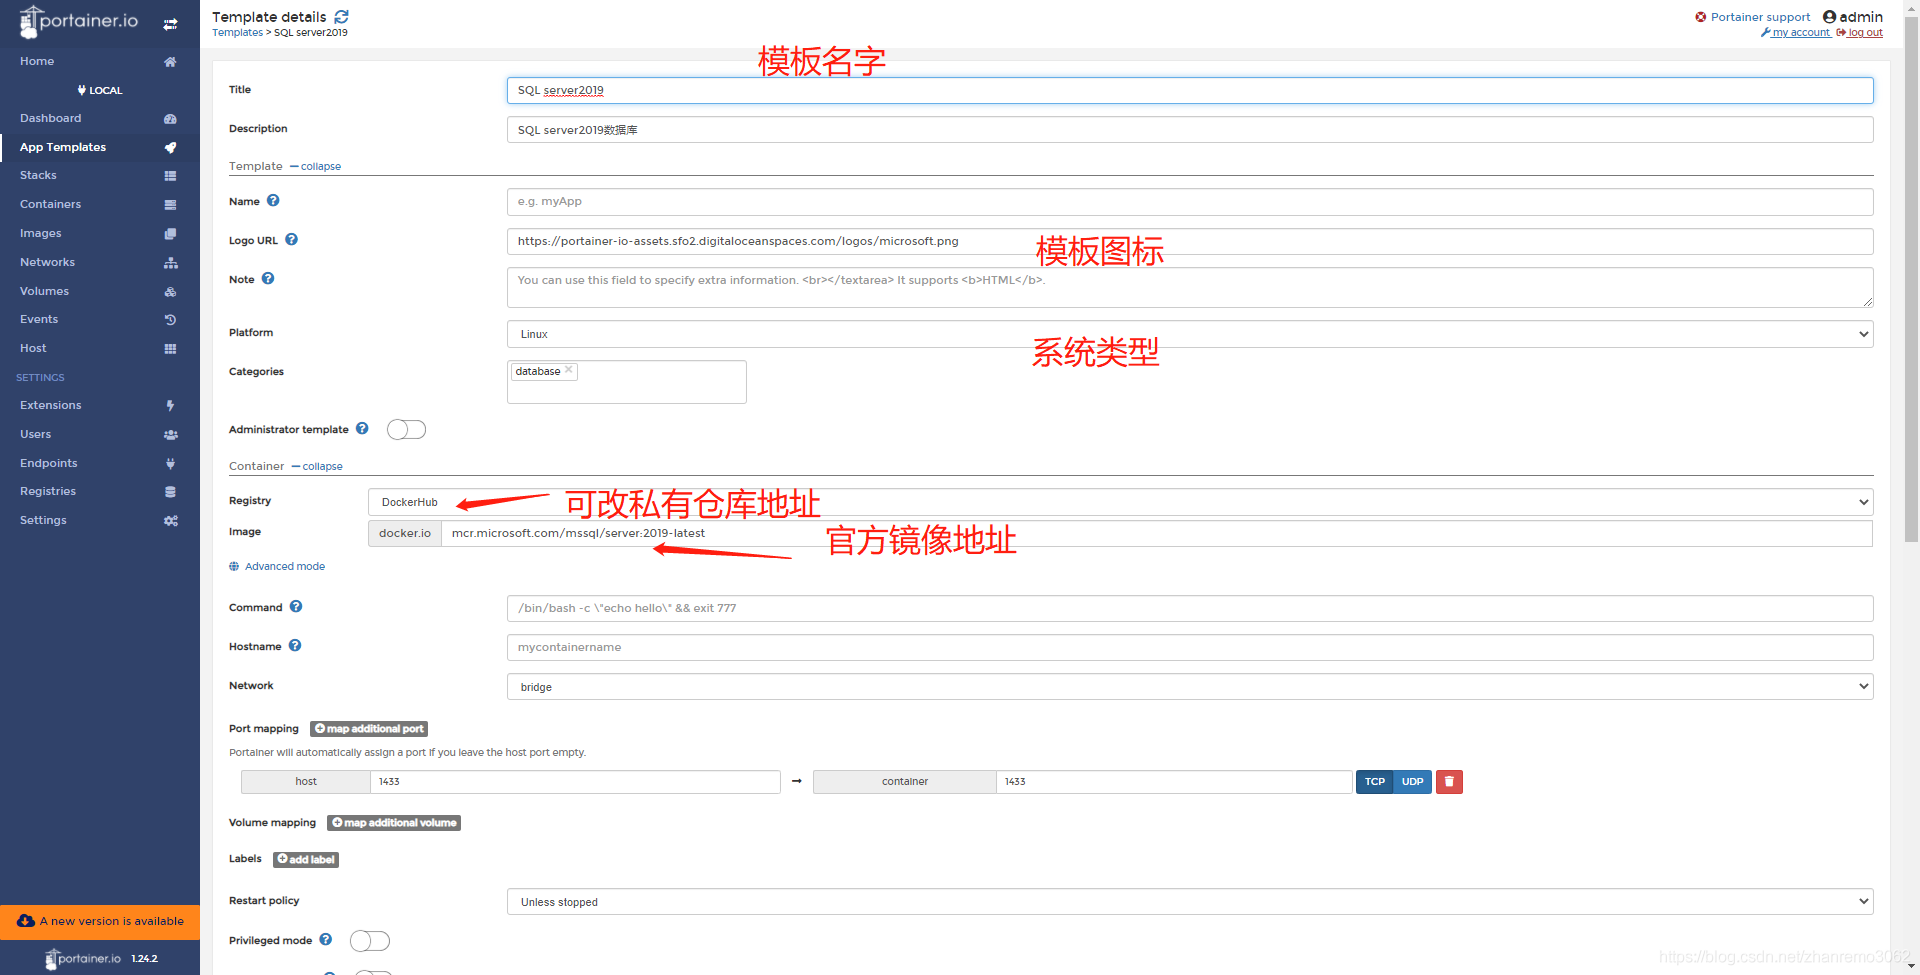Turn on Privileged mode
Image resolution: width=1920 pixels, height=975 pixels.
(x=369, y=940)
